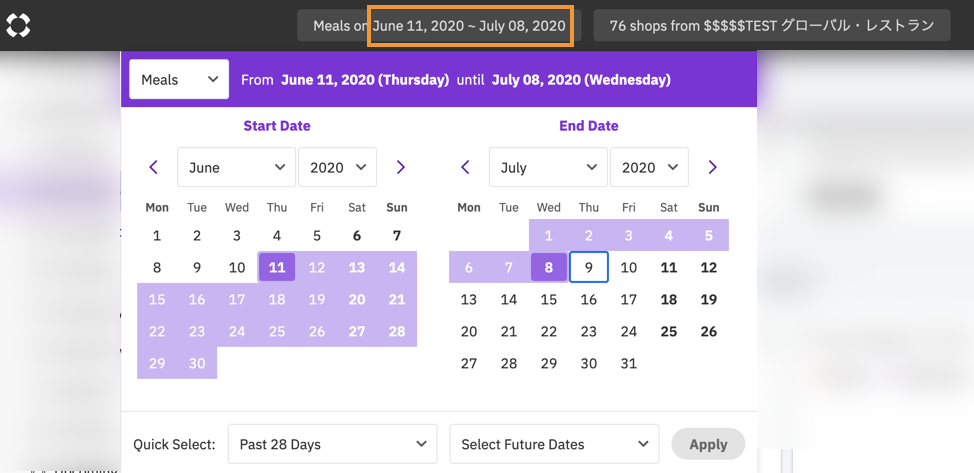Go to next month in End Date calendar
The width and height of the screenshot is (974, 473).
(x=712, y=167)
